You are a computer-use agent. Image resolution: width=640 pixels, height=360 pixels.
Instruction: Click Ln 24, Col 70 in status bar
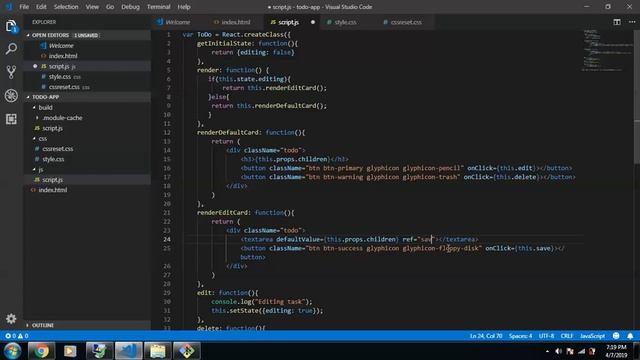[486, 336]
